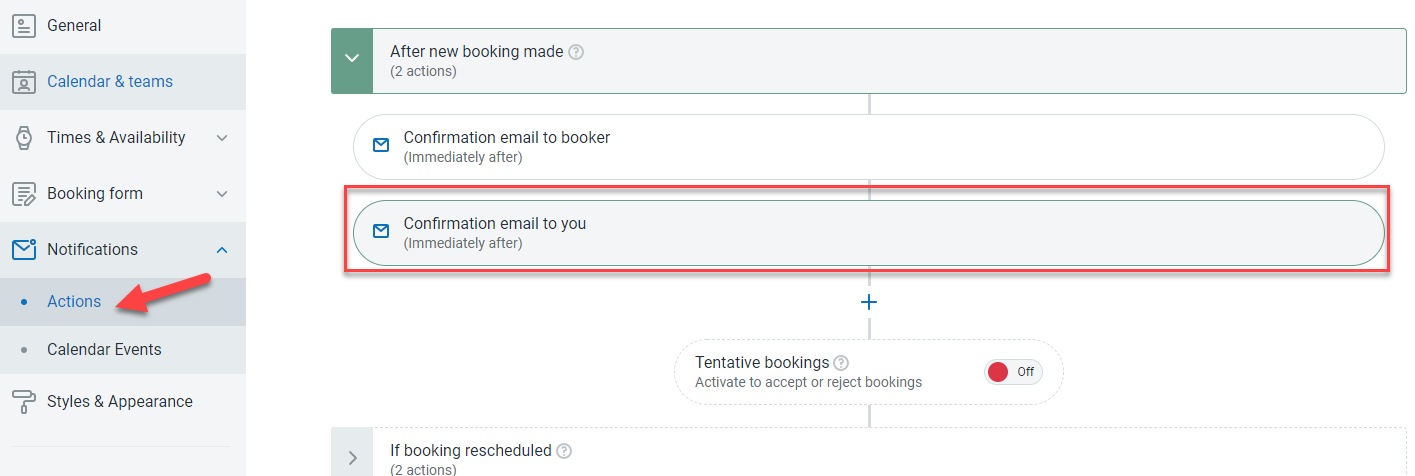
Task: Open the Calendar Events menu item
Action: tap(104, 350)
